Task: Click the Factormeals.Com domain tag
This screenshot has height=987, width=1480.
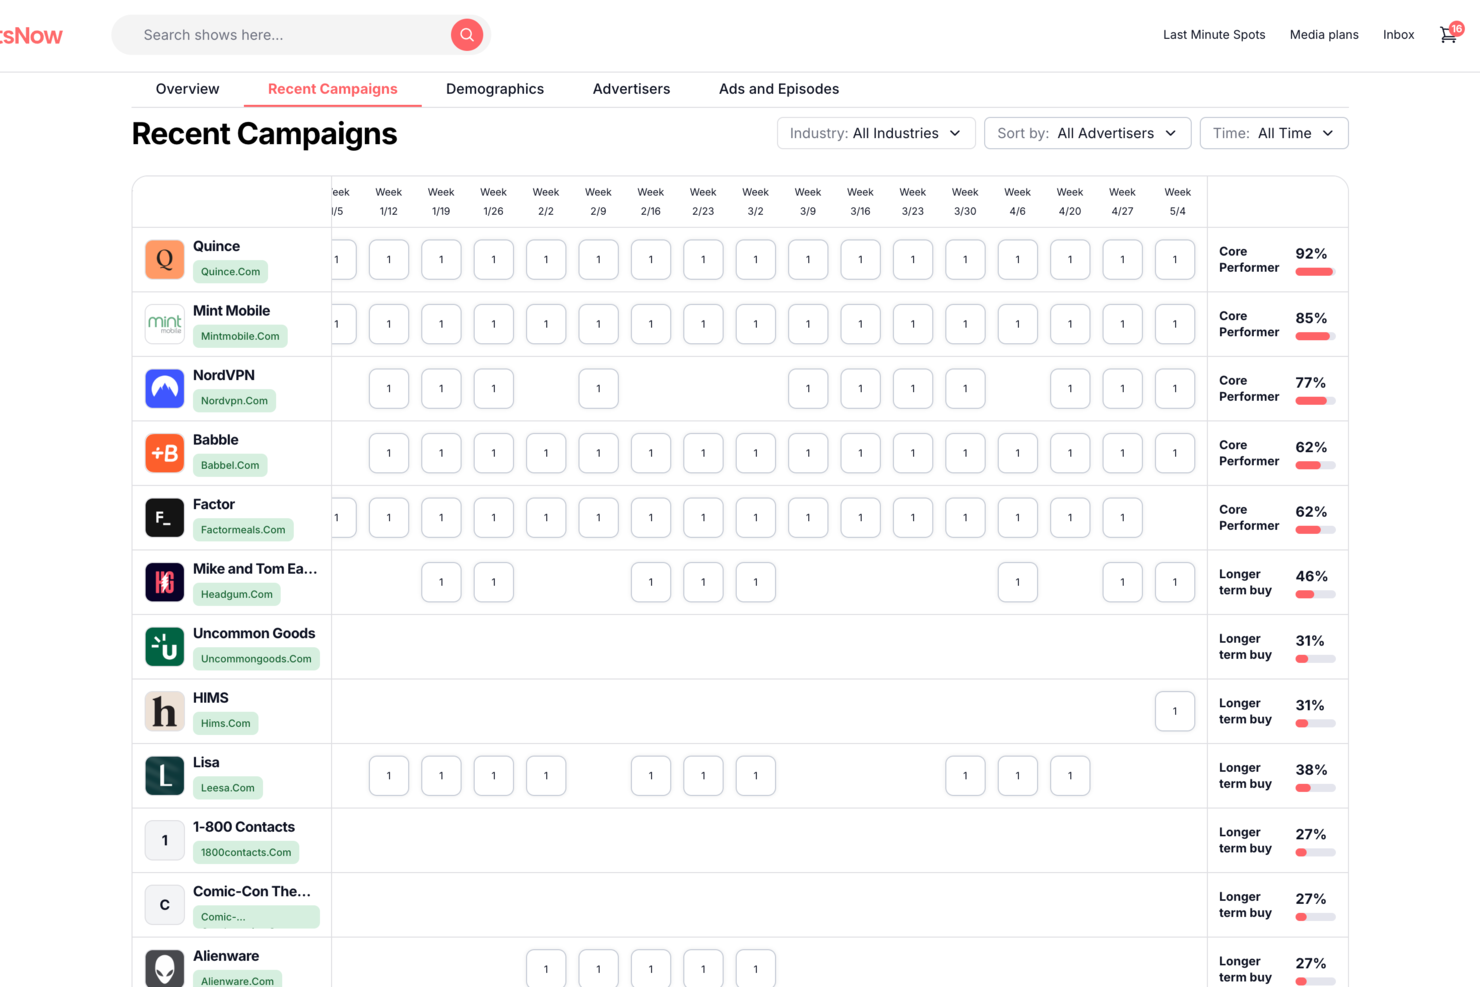Action: click(243, 530)
